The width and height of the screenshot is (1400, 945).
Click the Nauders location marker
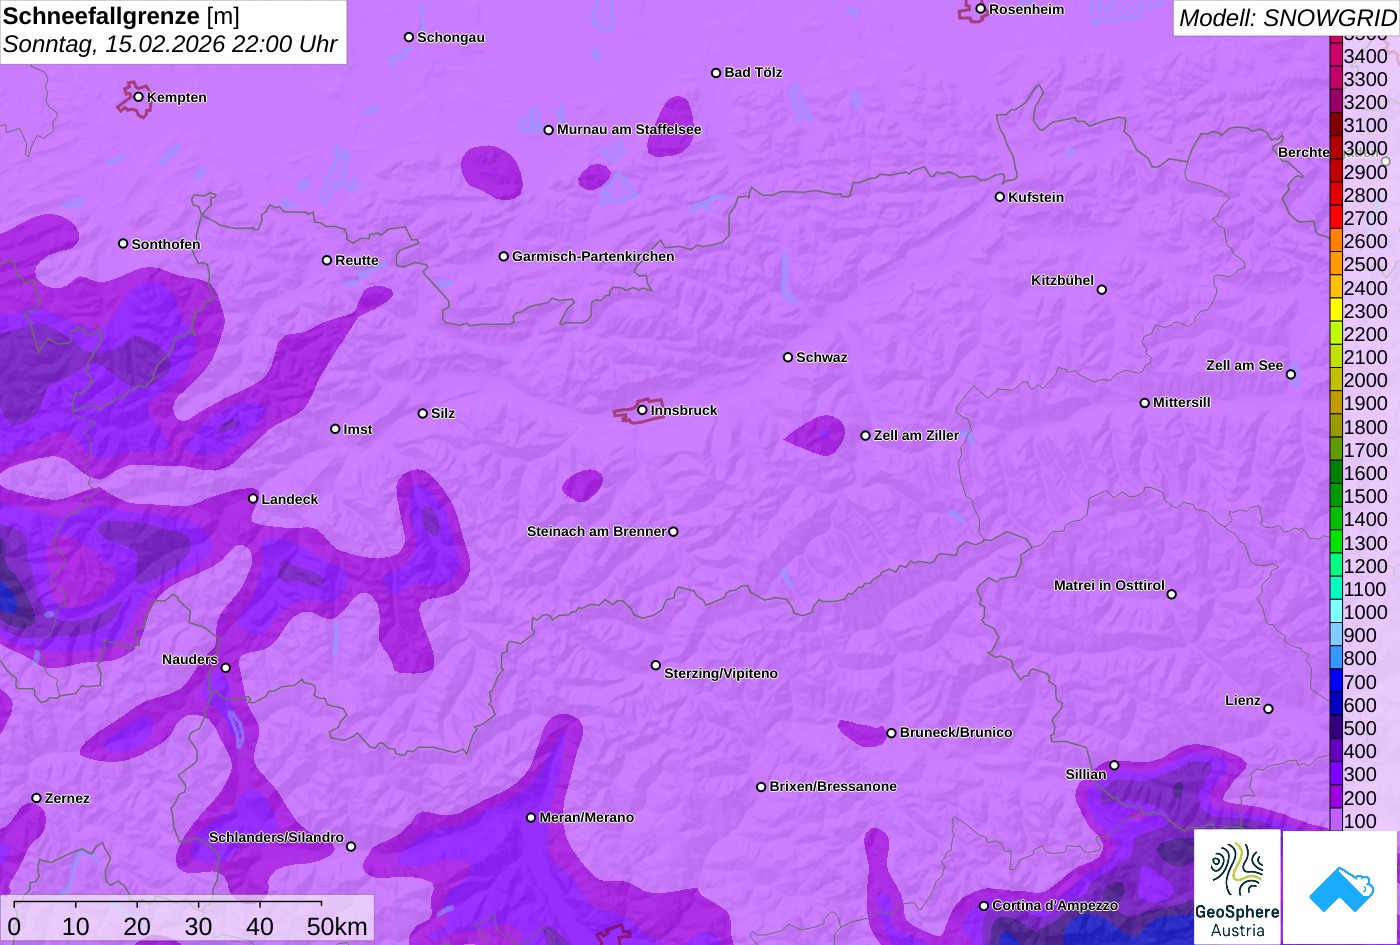coord(226,668)
